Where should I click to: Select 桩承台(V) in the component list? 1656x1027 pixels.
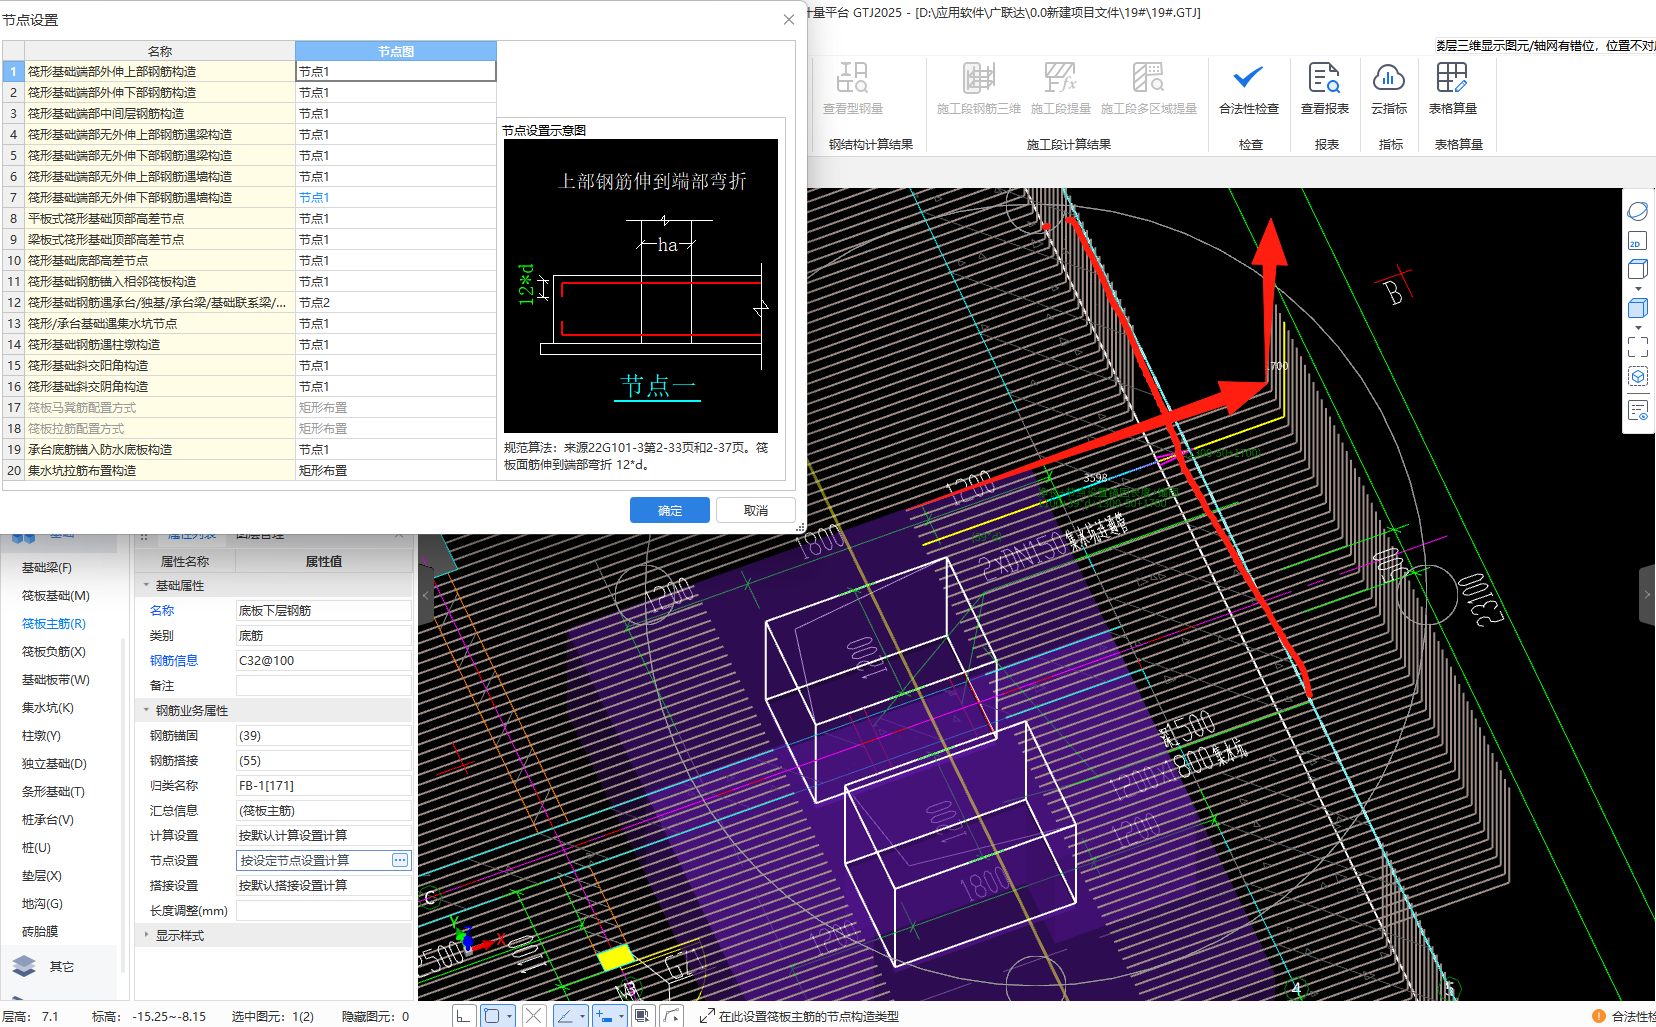point(48,819)
